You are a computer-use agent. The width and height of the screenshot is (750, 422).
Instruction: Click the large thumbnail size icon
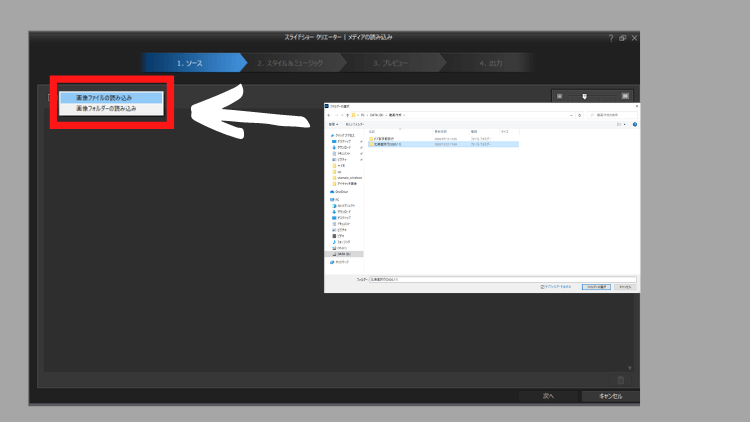point(625,96)
